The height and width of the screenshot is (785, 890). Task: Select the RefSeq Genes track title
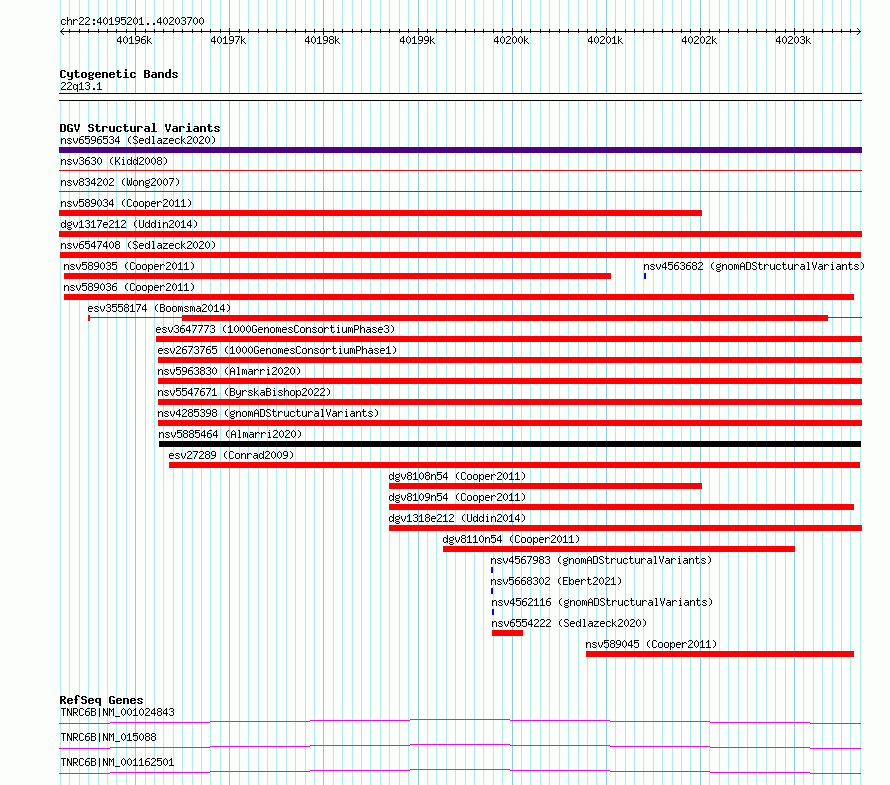point(102,700)
